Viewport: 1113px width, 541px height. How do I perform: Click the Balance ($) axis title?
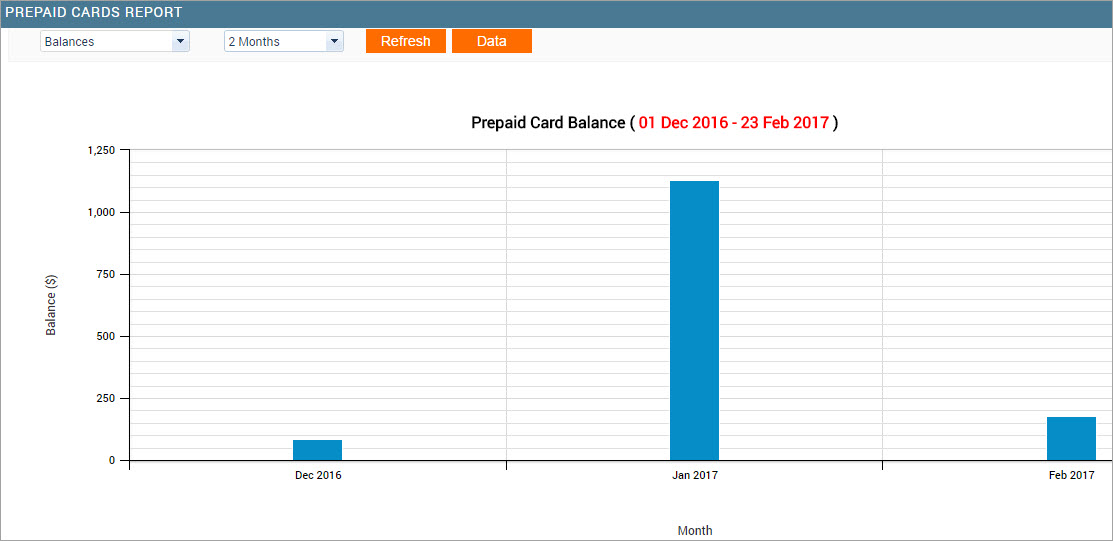(x=51, y=305)
